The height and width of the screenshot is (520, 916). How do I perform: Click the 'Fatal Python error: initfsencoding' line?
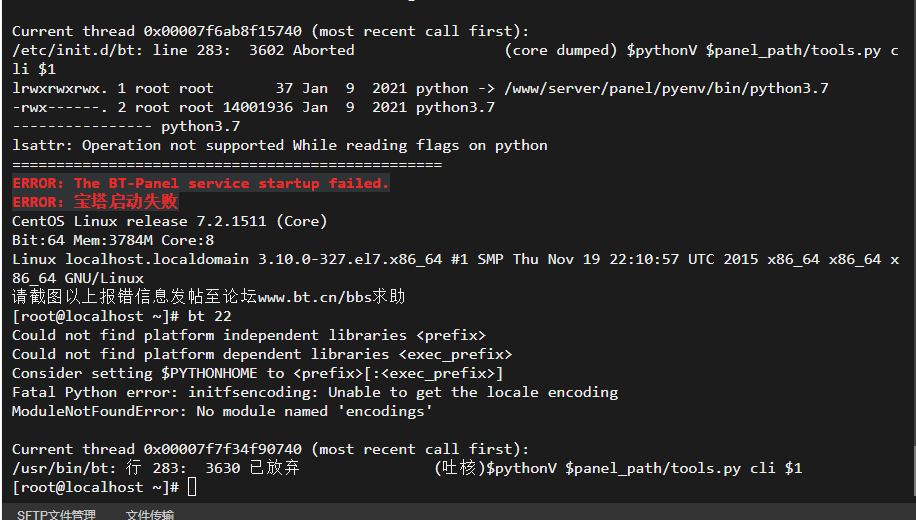point(315,392)
